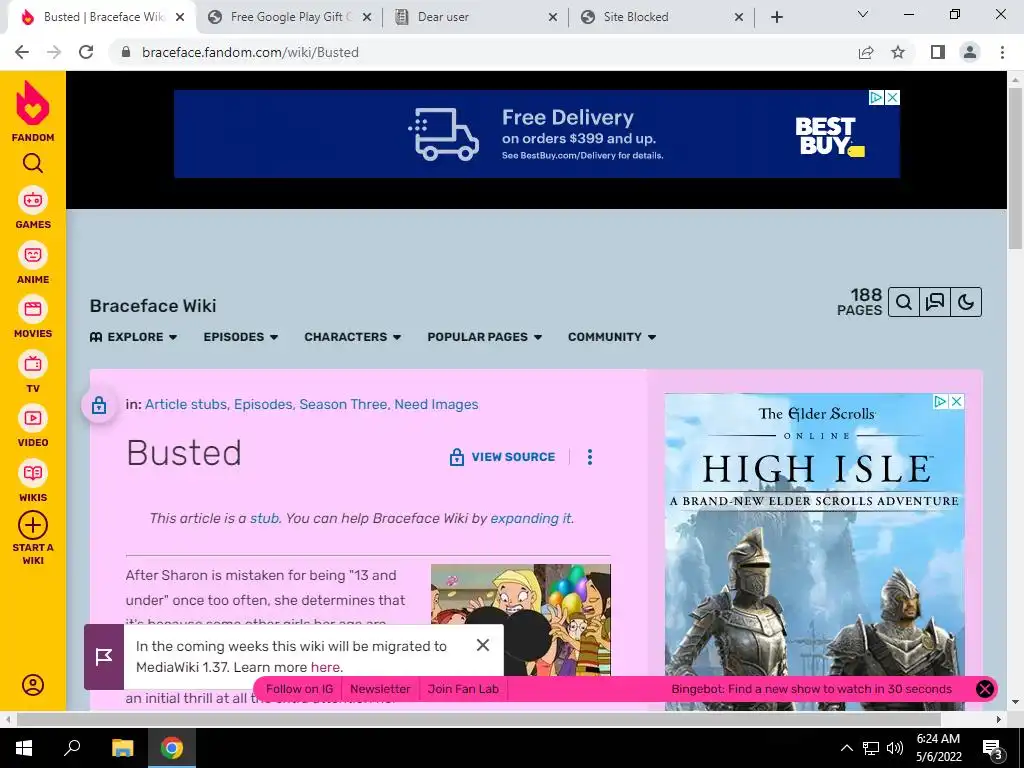Close the Best Buy banner ad
Screen dimensions: 1024x768
892,97
